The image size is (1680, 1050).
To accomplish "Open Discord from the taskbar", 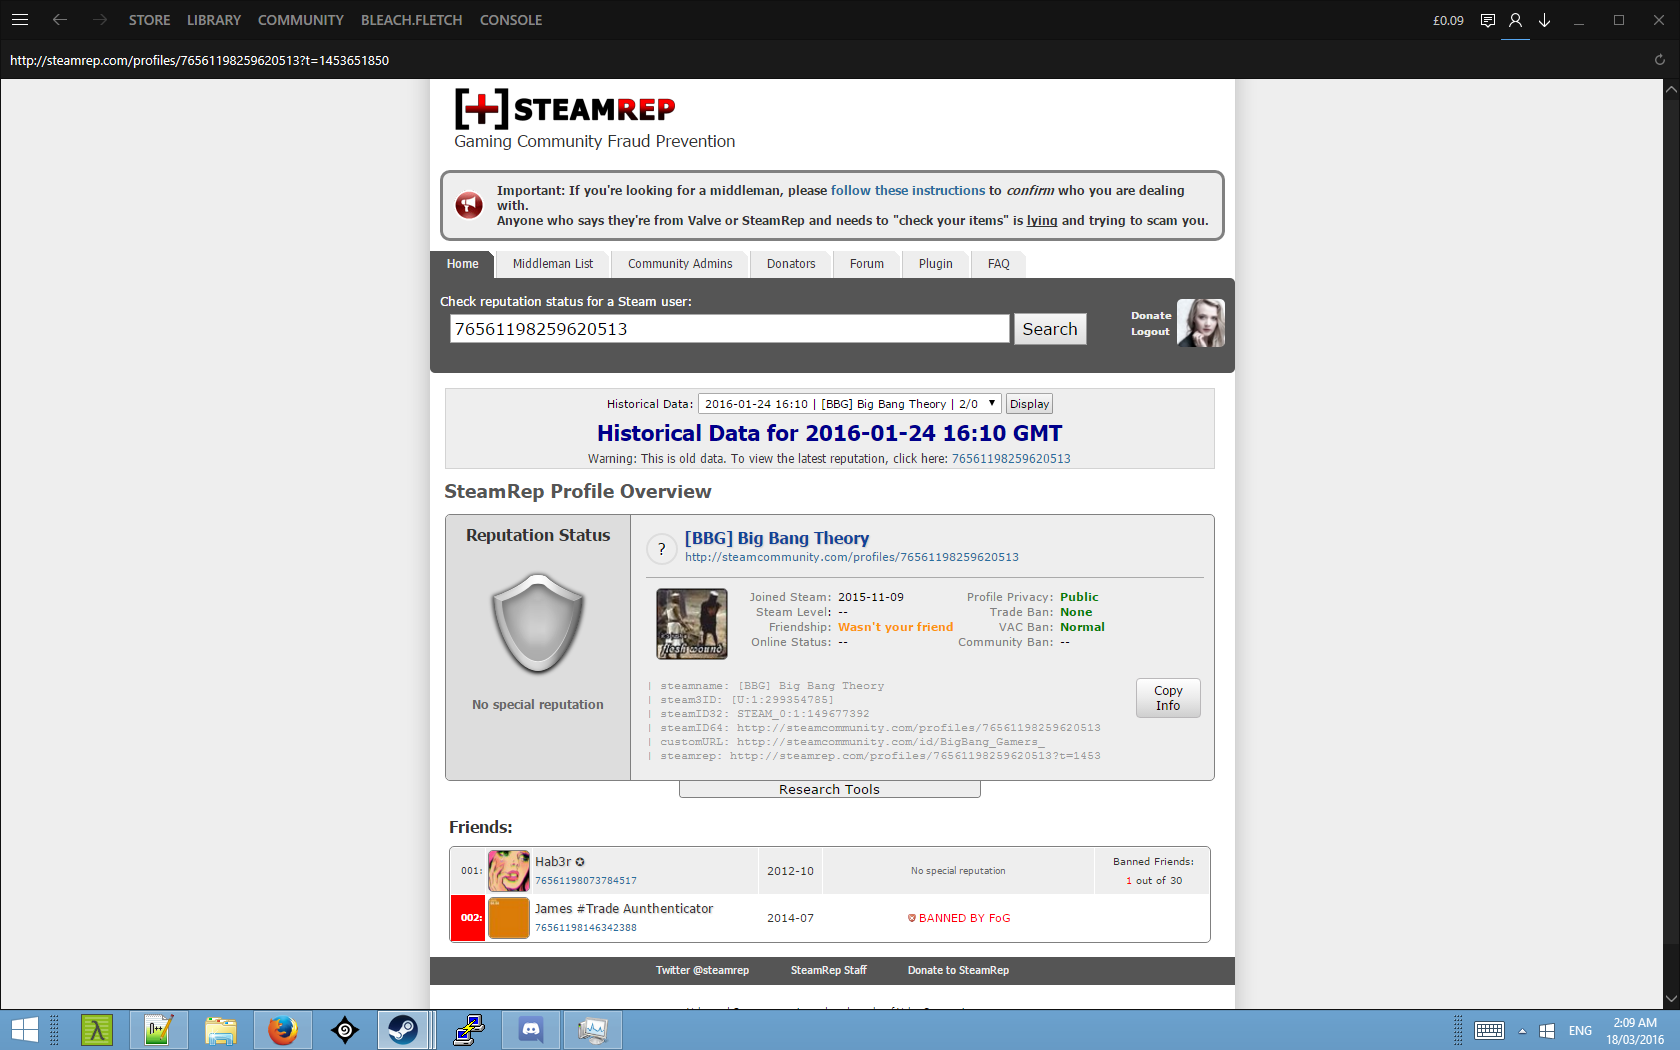I will (x=531, y=1030).
